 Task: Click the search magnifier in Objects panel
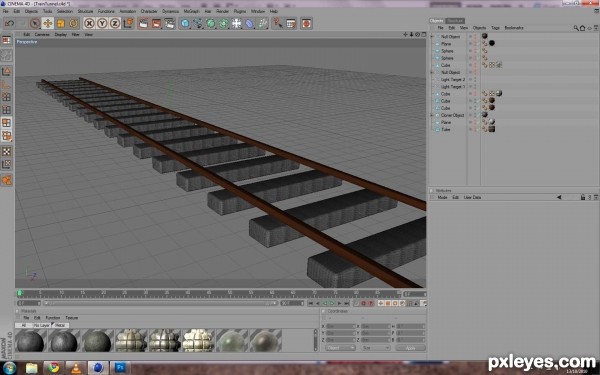point(576,28)
